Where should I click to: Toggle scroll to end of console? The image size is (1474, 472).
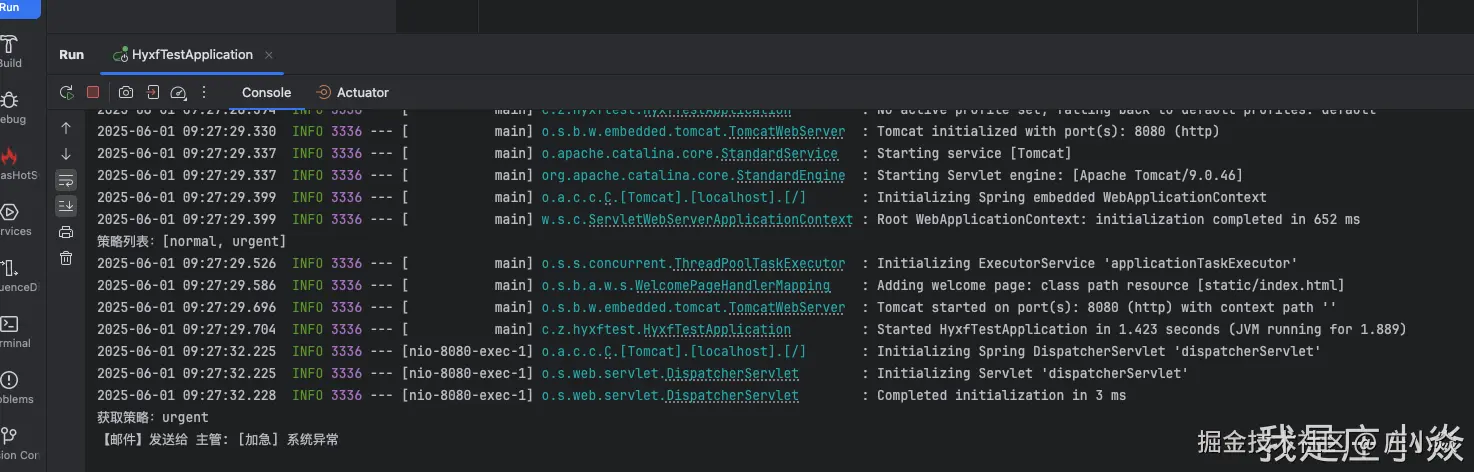66,206
